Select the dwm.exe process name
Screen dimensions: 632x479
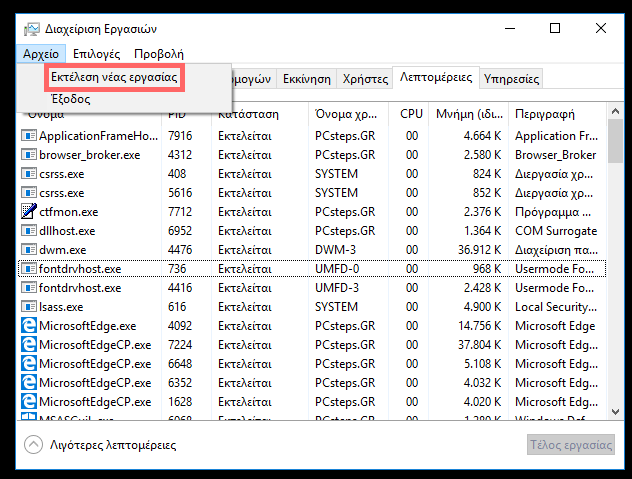coord(62,250)
